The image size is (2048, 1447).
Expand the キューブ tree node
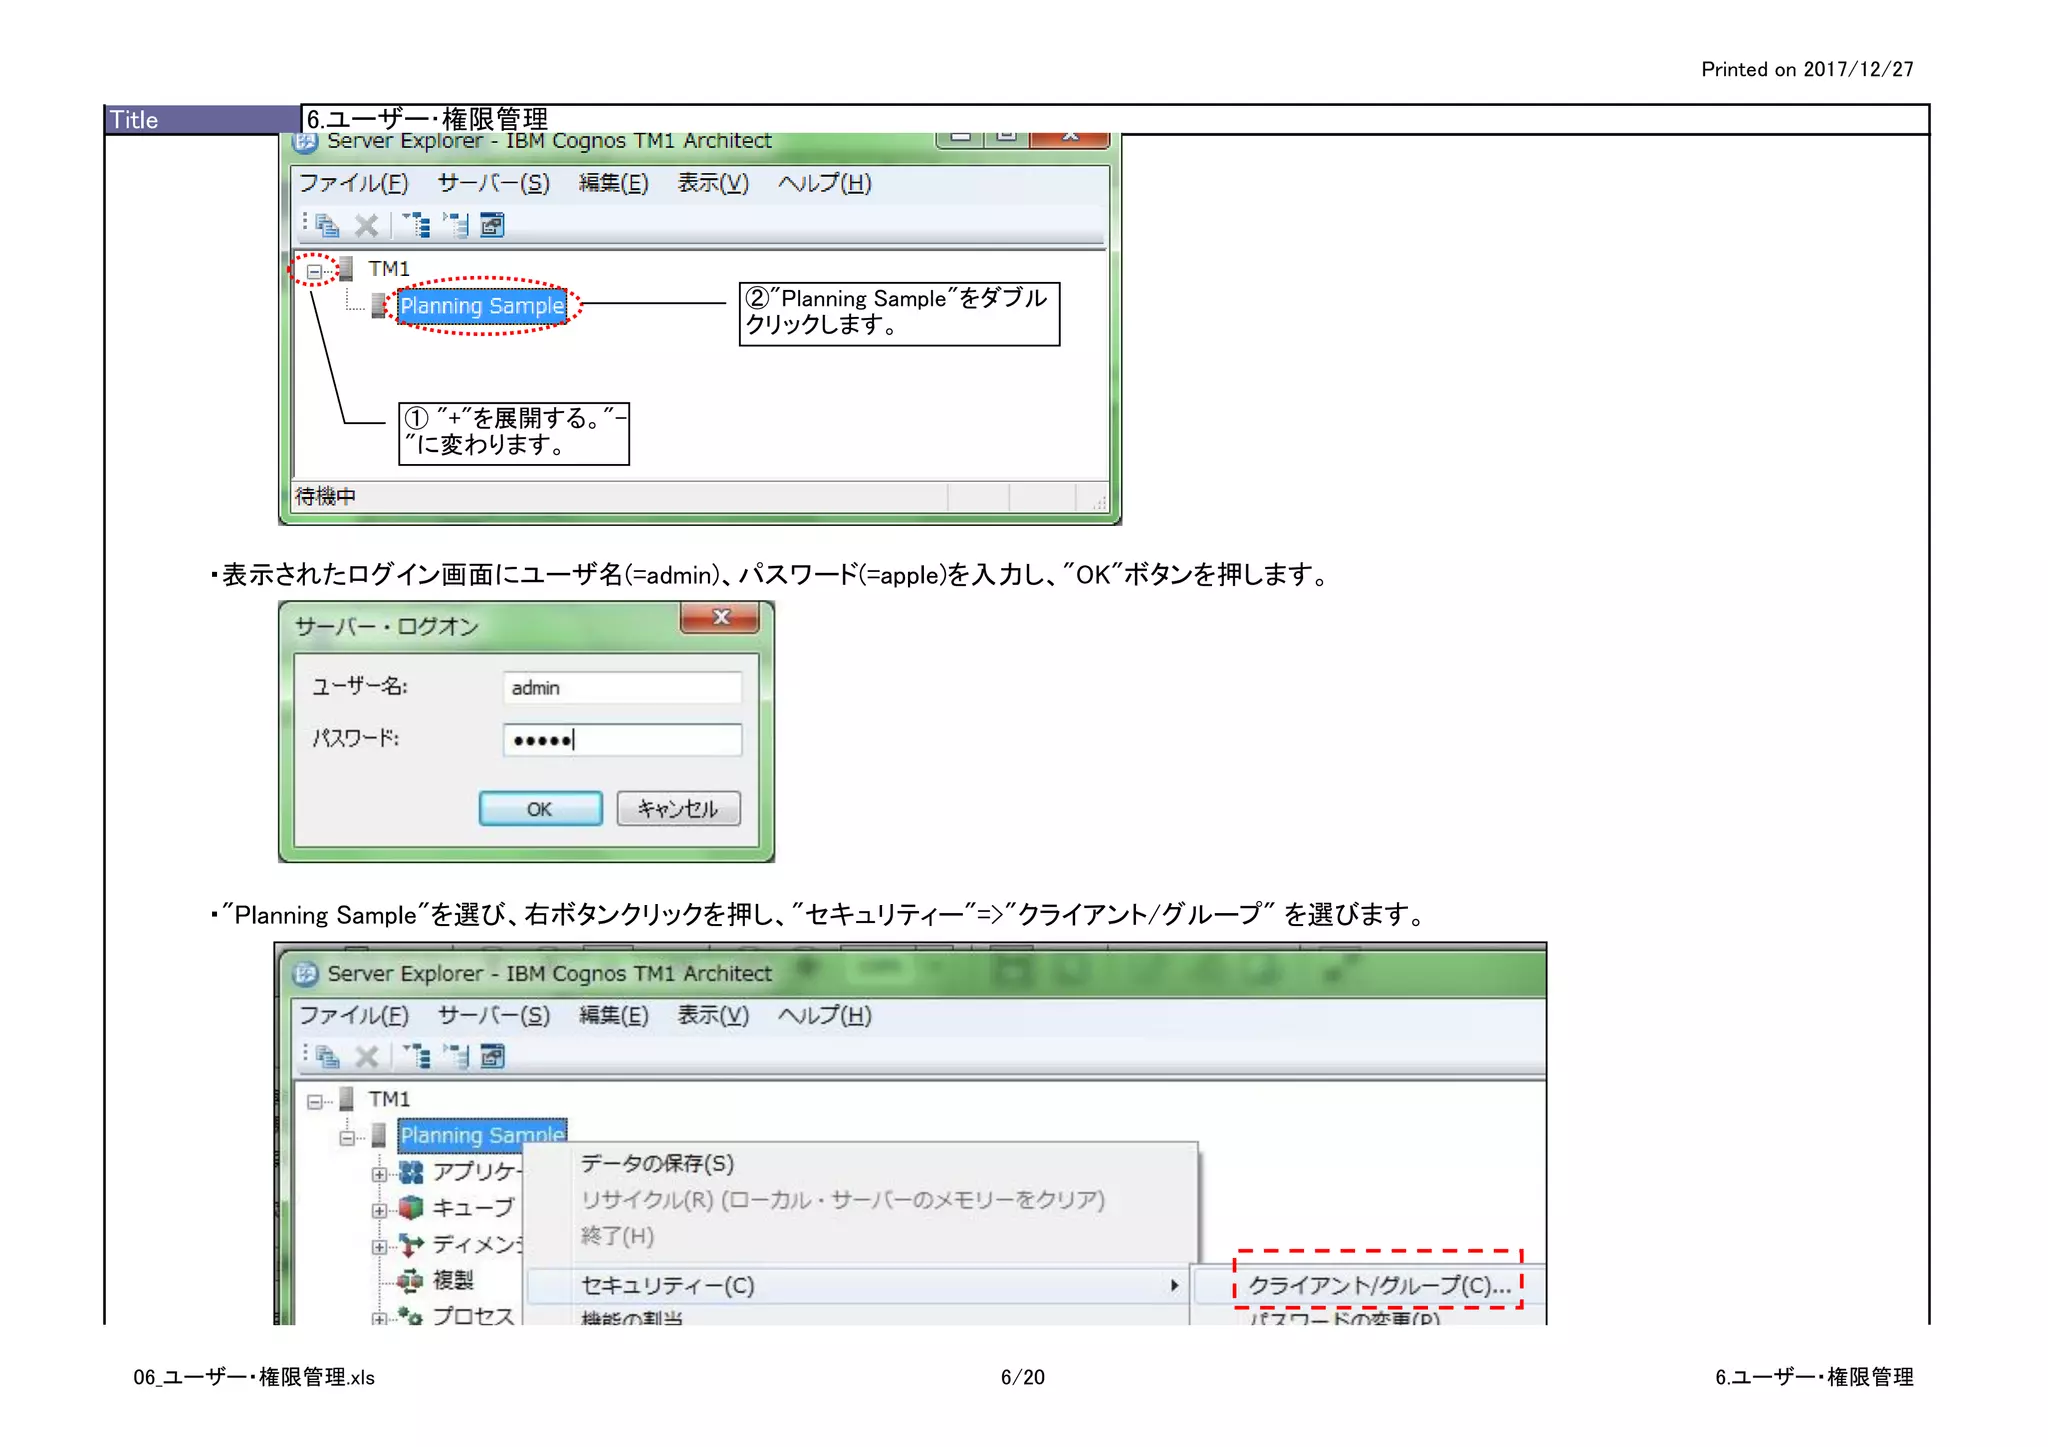click(379, 1210)
